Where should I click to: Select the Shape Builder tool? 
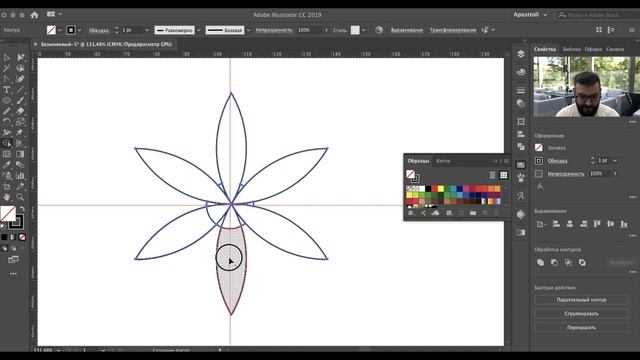[7, 143]
